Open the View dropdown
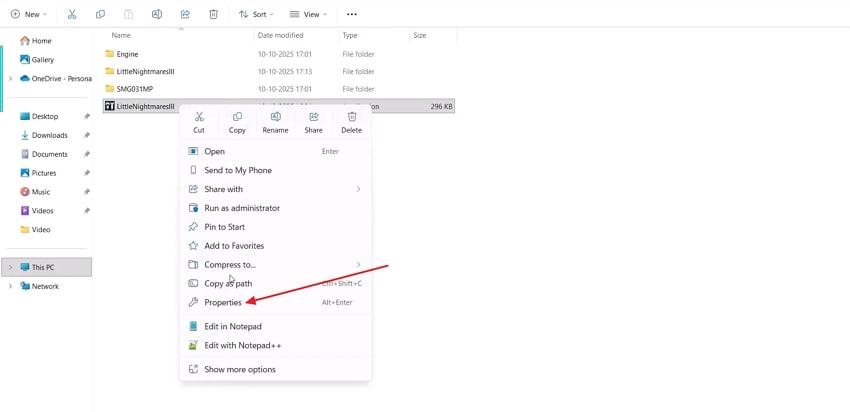 [308, 15]
